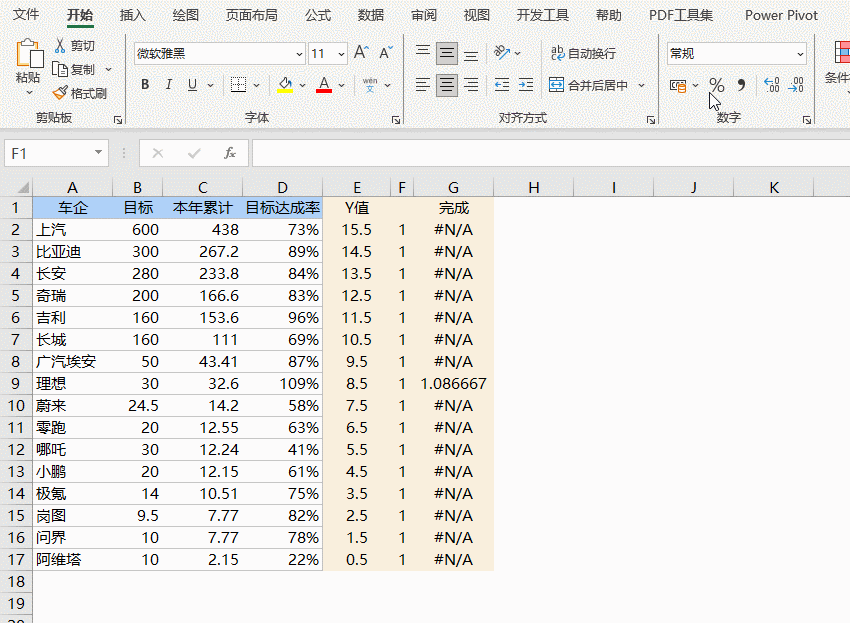
Task: Expand underline style arrow
Action: pyautogui.click(x=210, y=85)
